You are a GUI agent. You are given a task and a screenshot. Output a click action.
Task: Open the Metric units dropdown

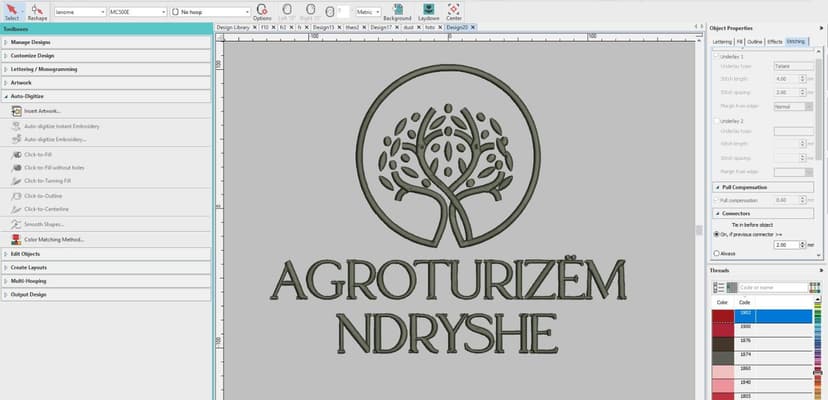pos(368,12)
